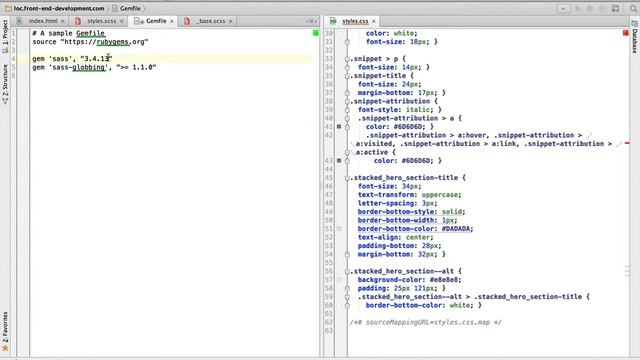Switch to the index.html tab
The height and width of the screenshot is (360, 640).
pos(43,21)
